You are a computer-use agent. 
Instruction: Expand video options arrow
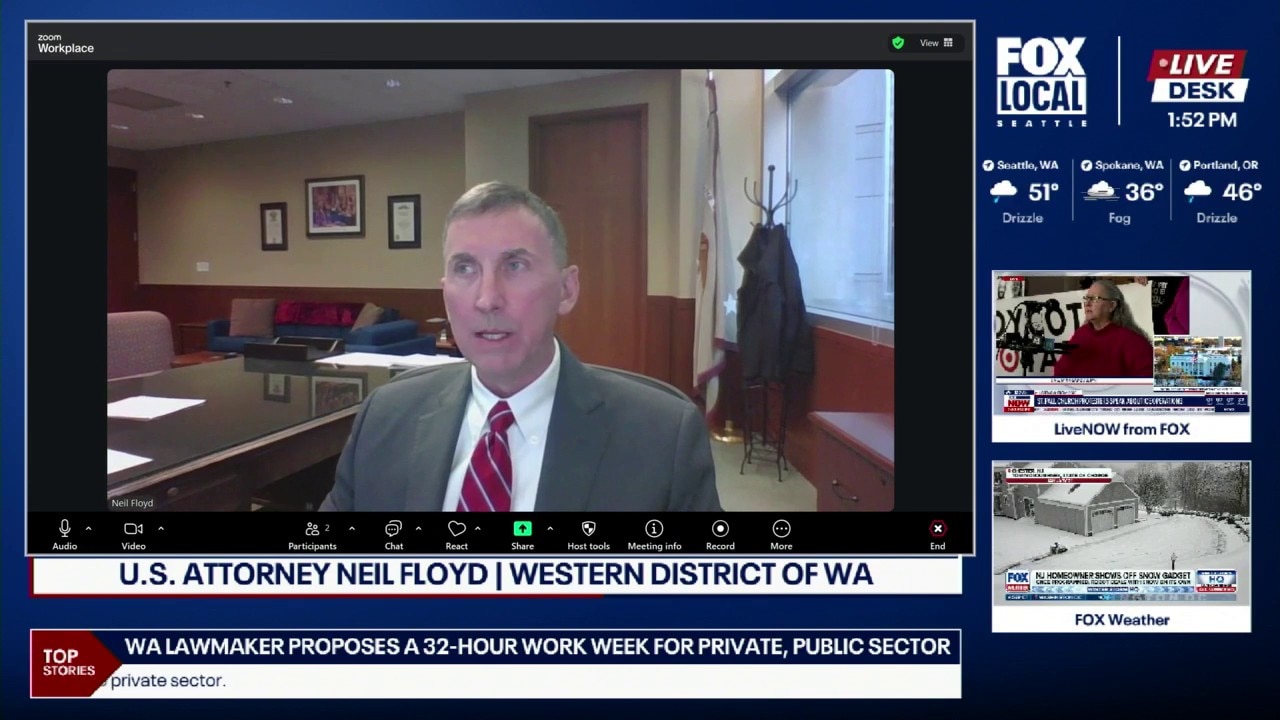pyautogui.click(x=161, y=528)
